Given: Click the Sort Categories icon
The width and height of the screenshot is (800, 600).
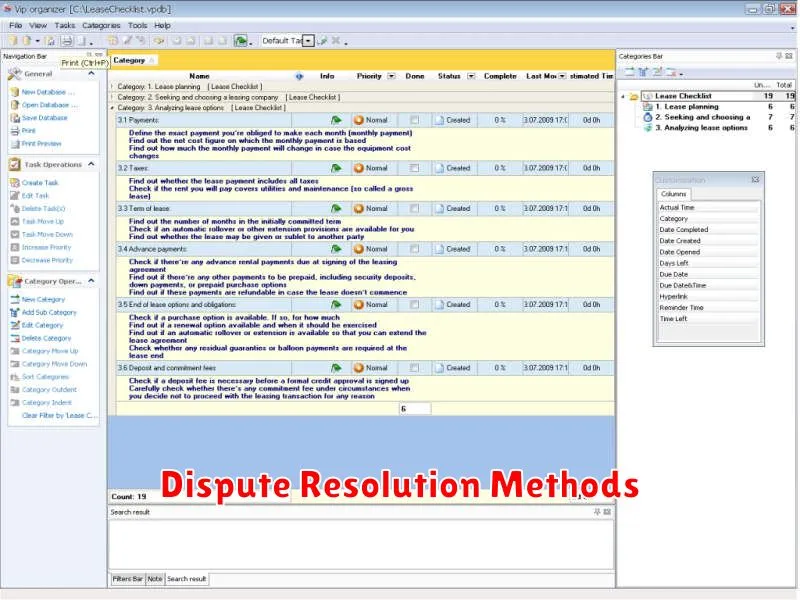Looking at the screenshot, I should pyautogui.click(x=15, y=377).
